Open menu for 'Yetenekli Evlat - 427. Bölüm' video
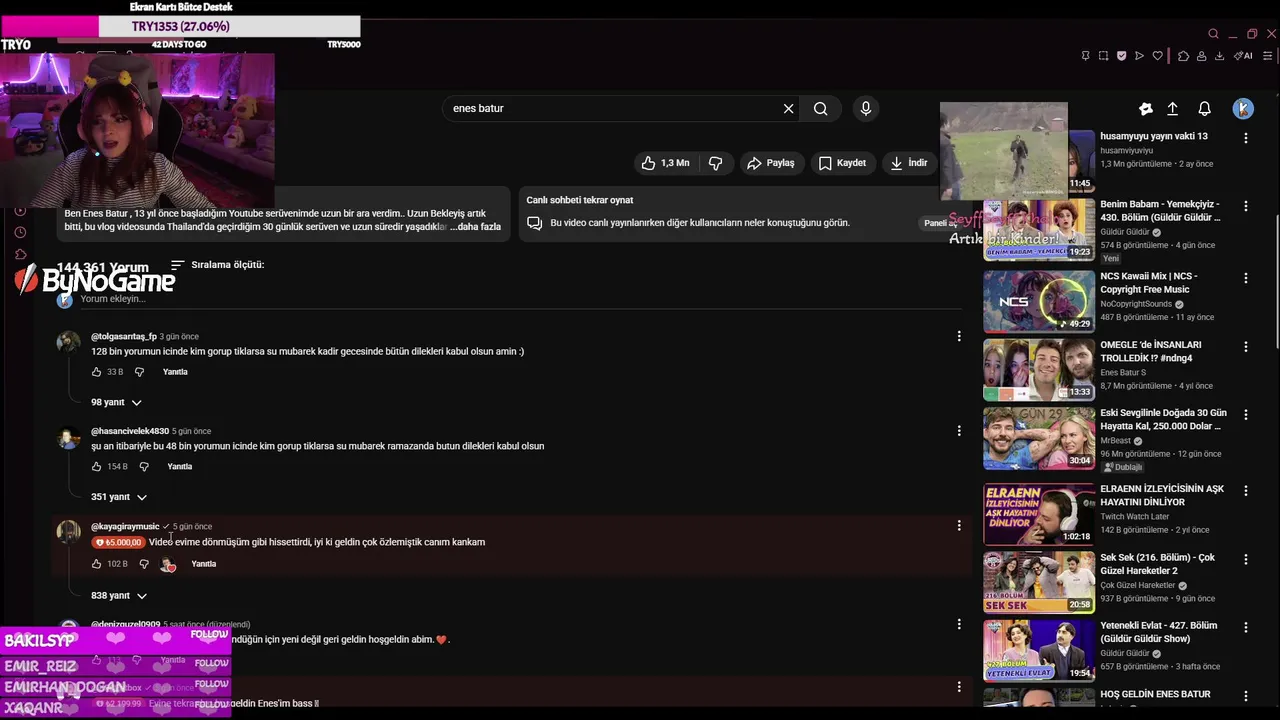Viewport: 1280px width, 720px height. [x=1246, y=627]
